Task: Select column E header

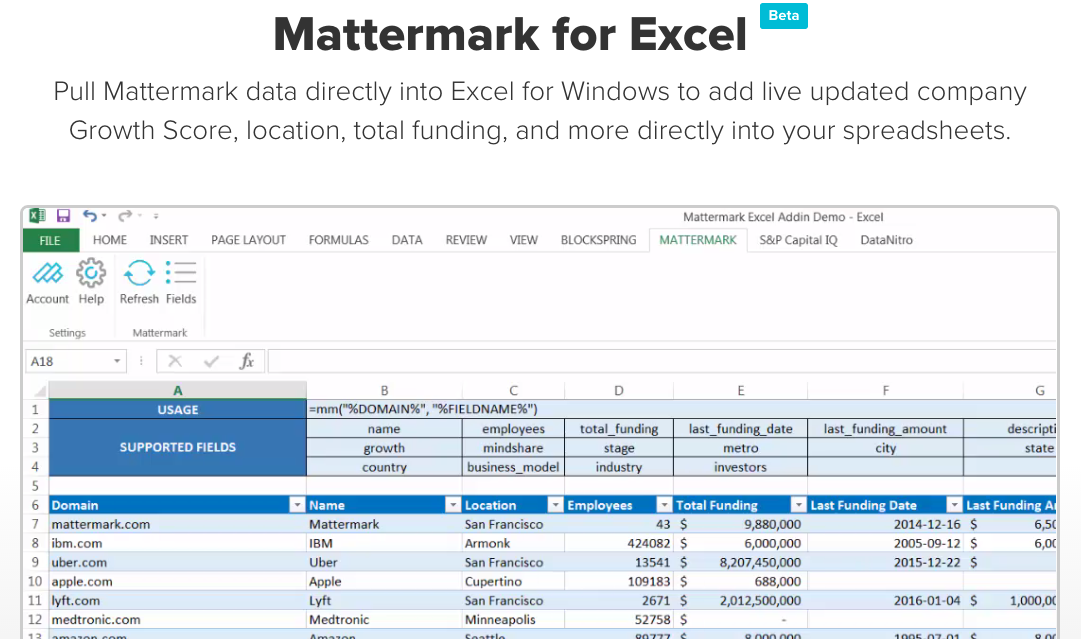Action: (740, 390)
